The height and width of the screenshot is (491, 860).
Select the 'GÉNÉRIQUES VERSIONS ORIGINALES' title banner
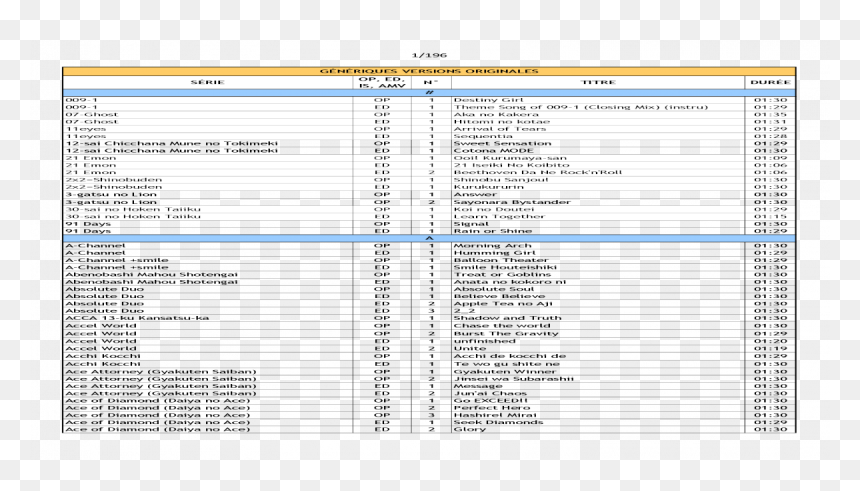(429, 71)
